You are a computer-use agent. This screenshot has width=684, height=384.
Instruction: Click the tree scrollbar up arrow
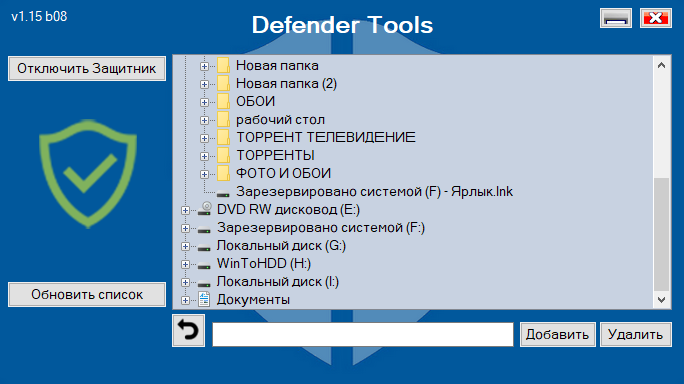pyautogui.click(x=662, y=65)
